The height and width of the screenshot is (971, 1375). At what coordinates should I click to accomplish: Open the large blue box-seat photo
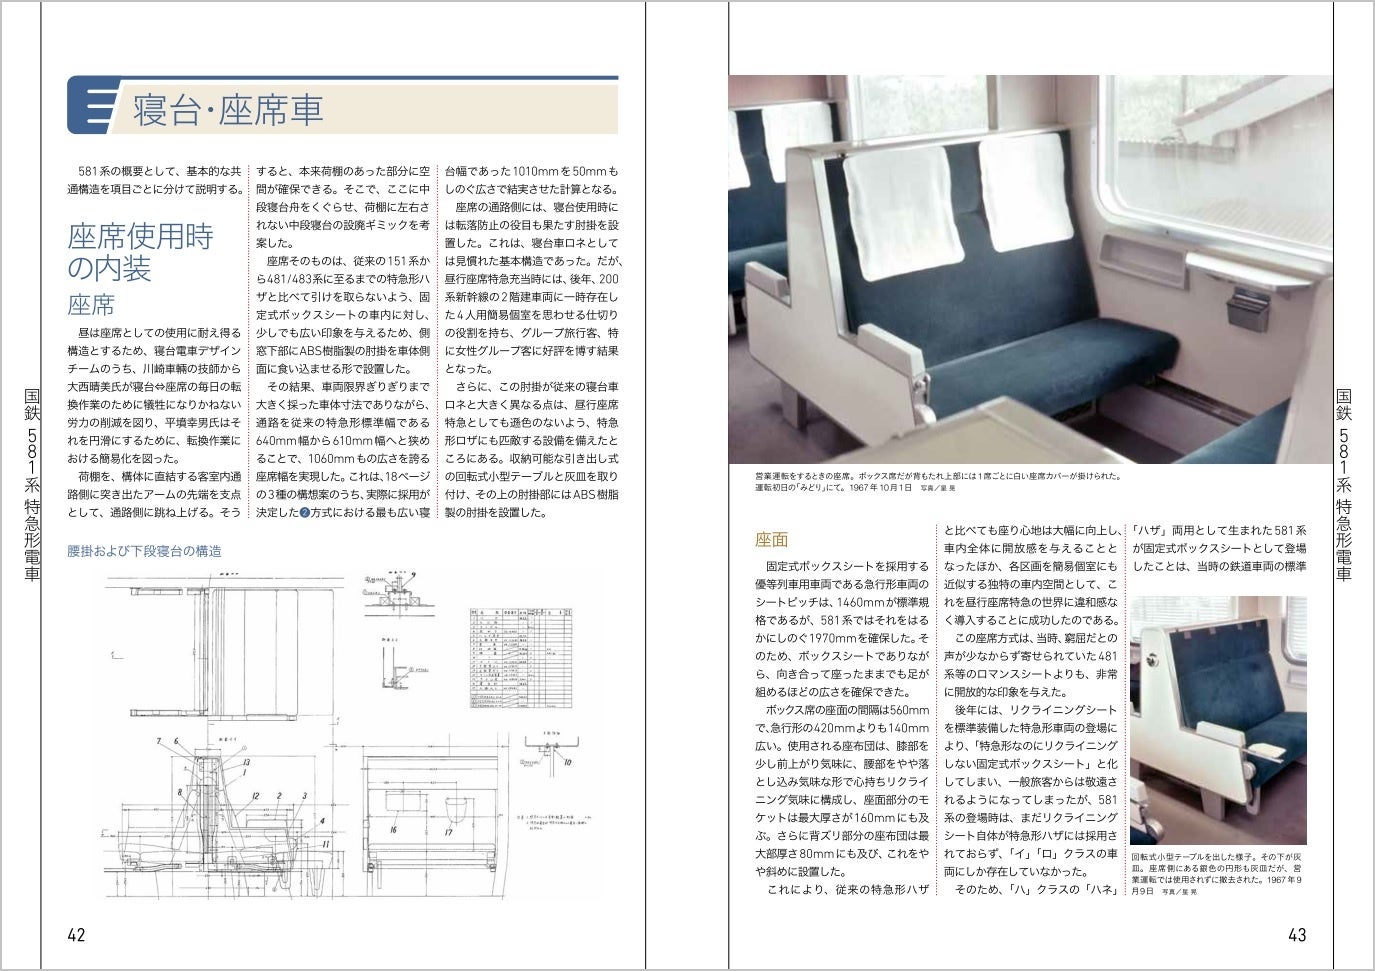point(1031,269)
